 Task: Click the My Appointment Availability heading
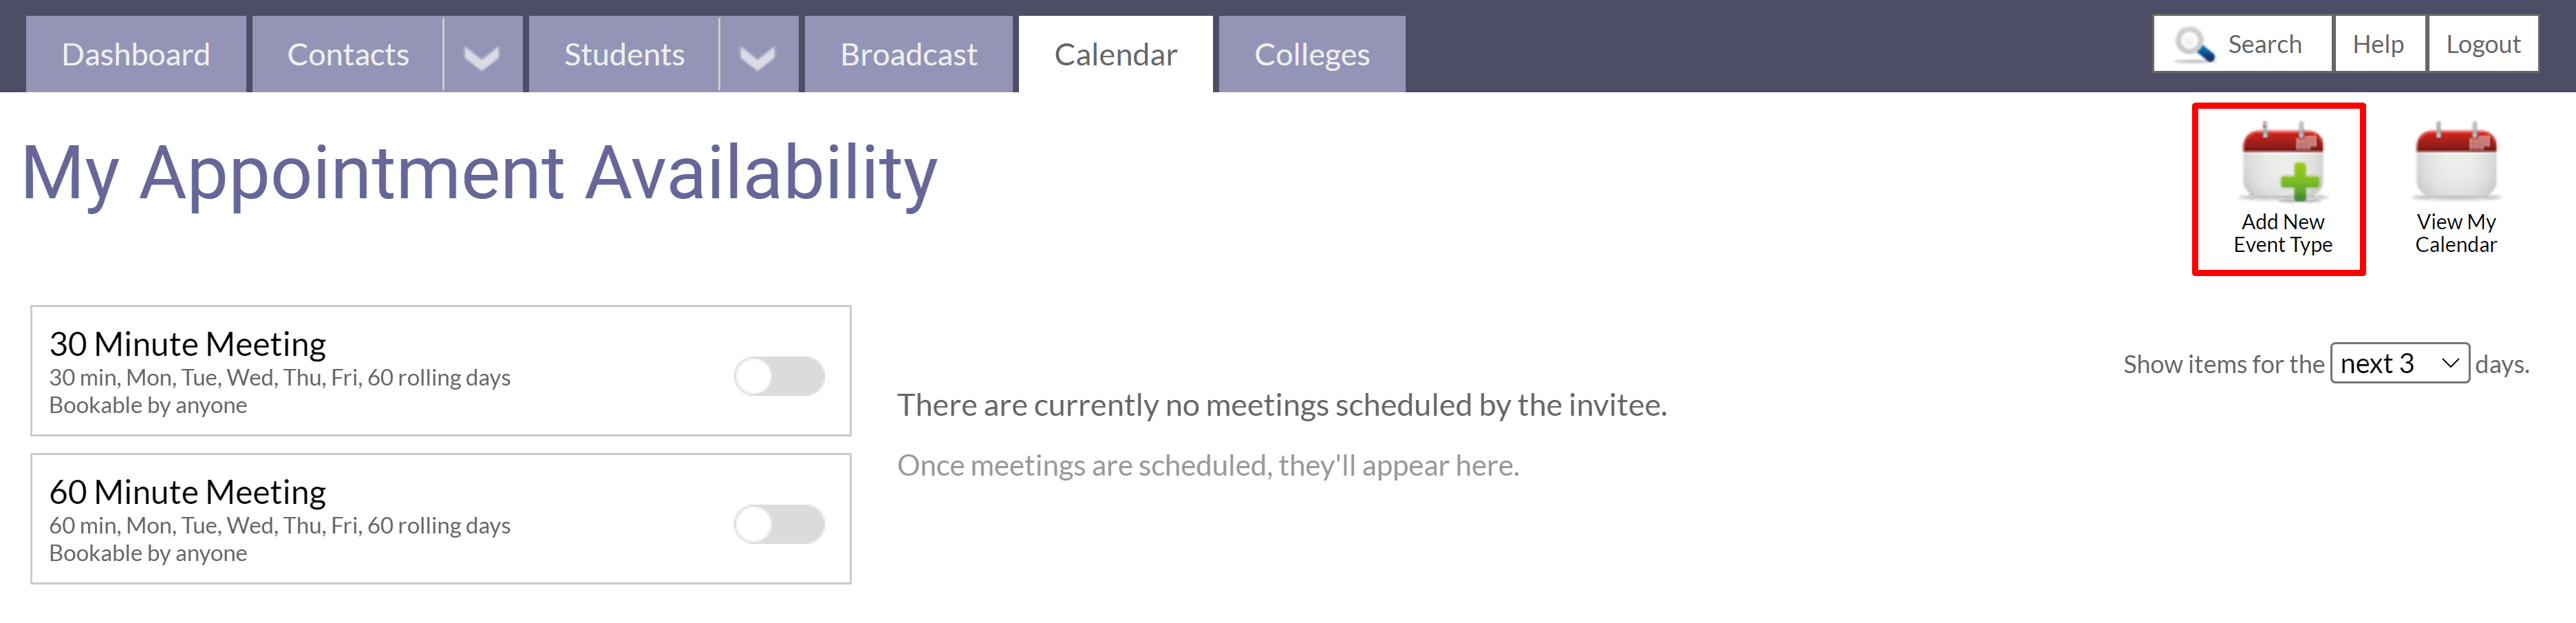479,173
